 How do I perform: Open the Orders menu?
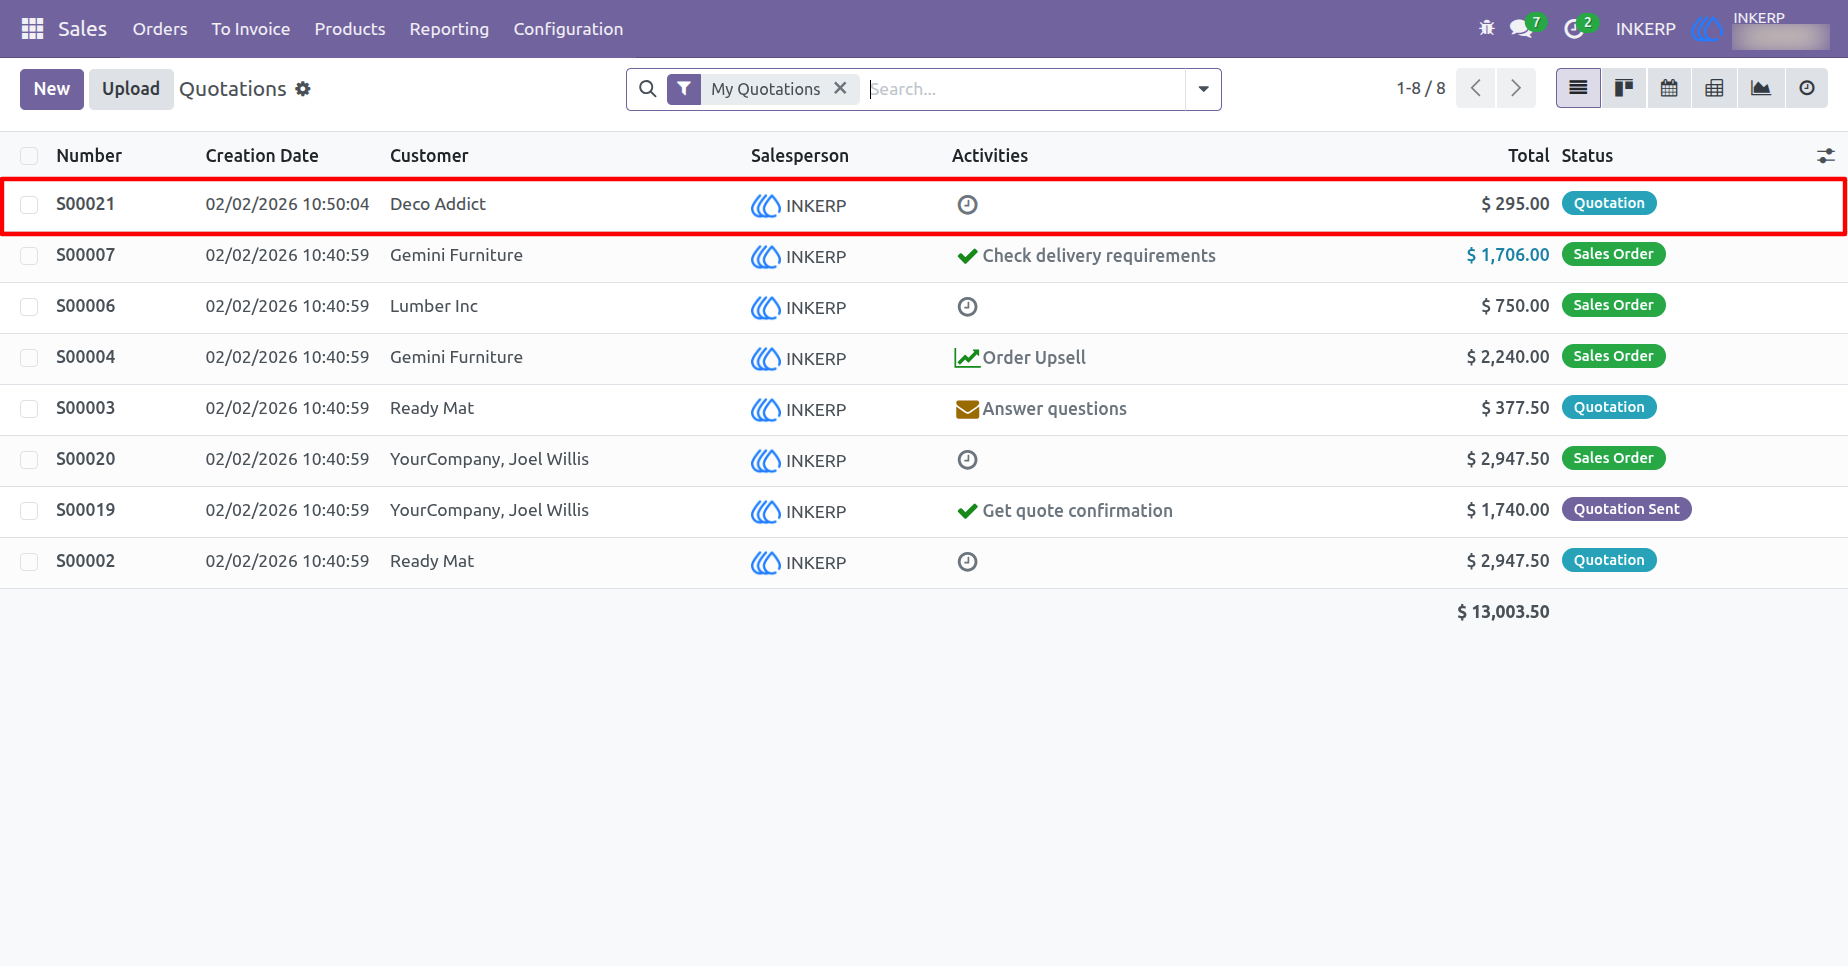point(160,29)
